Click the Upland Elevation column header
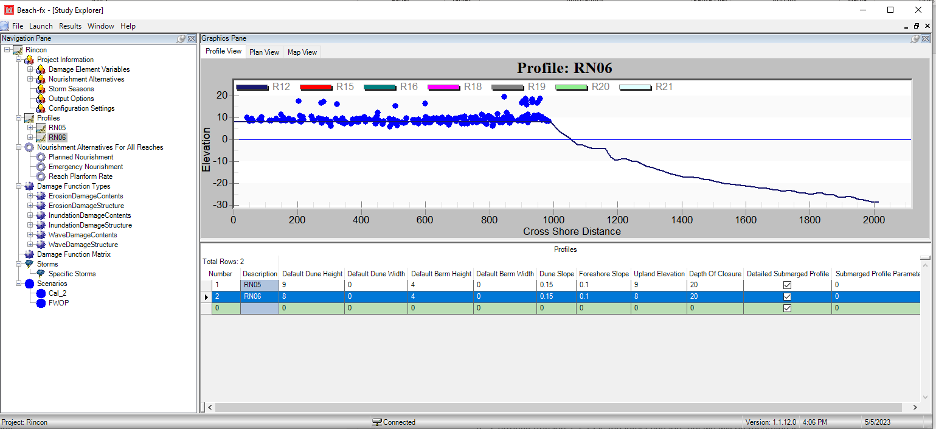The image size is (936, 430). (659, 274)
